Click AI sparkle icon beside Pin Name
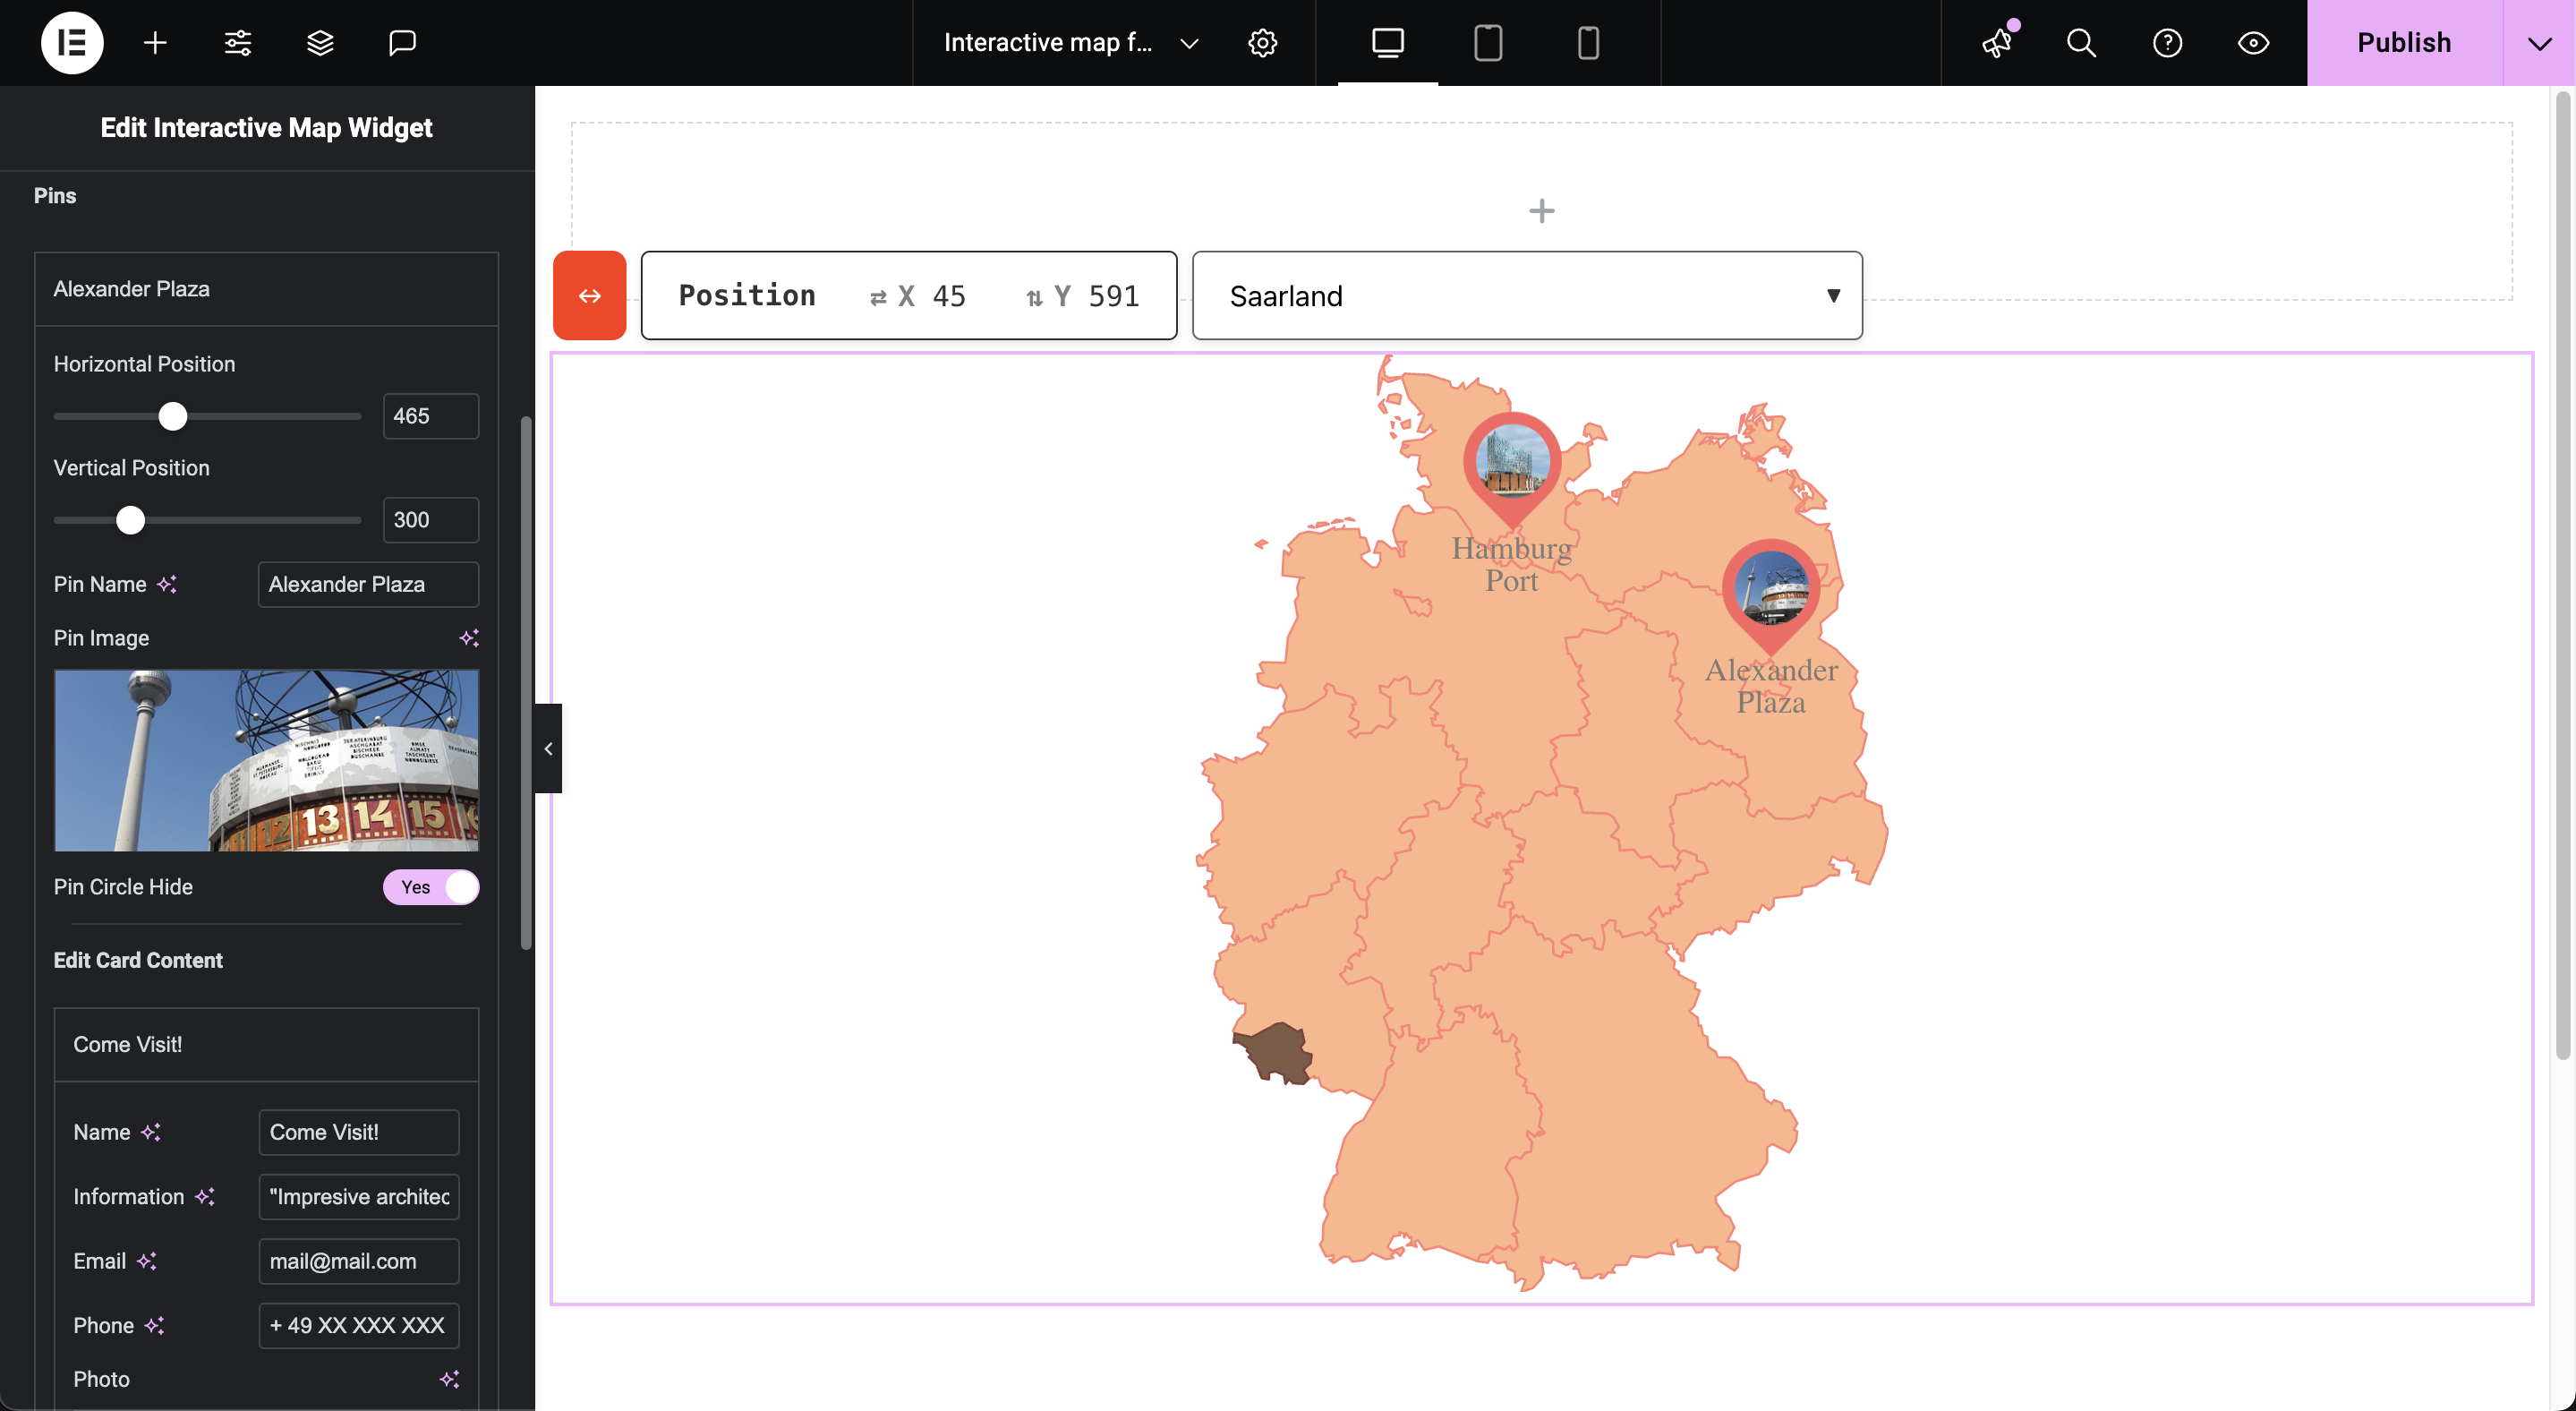This screenshot has height=1411, width=2576. click(167, 584)
